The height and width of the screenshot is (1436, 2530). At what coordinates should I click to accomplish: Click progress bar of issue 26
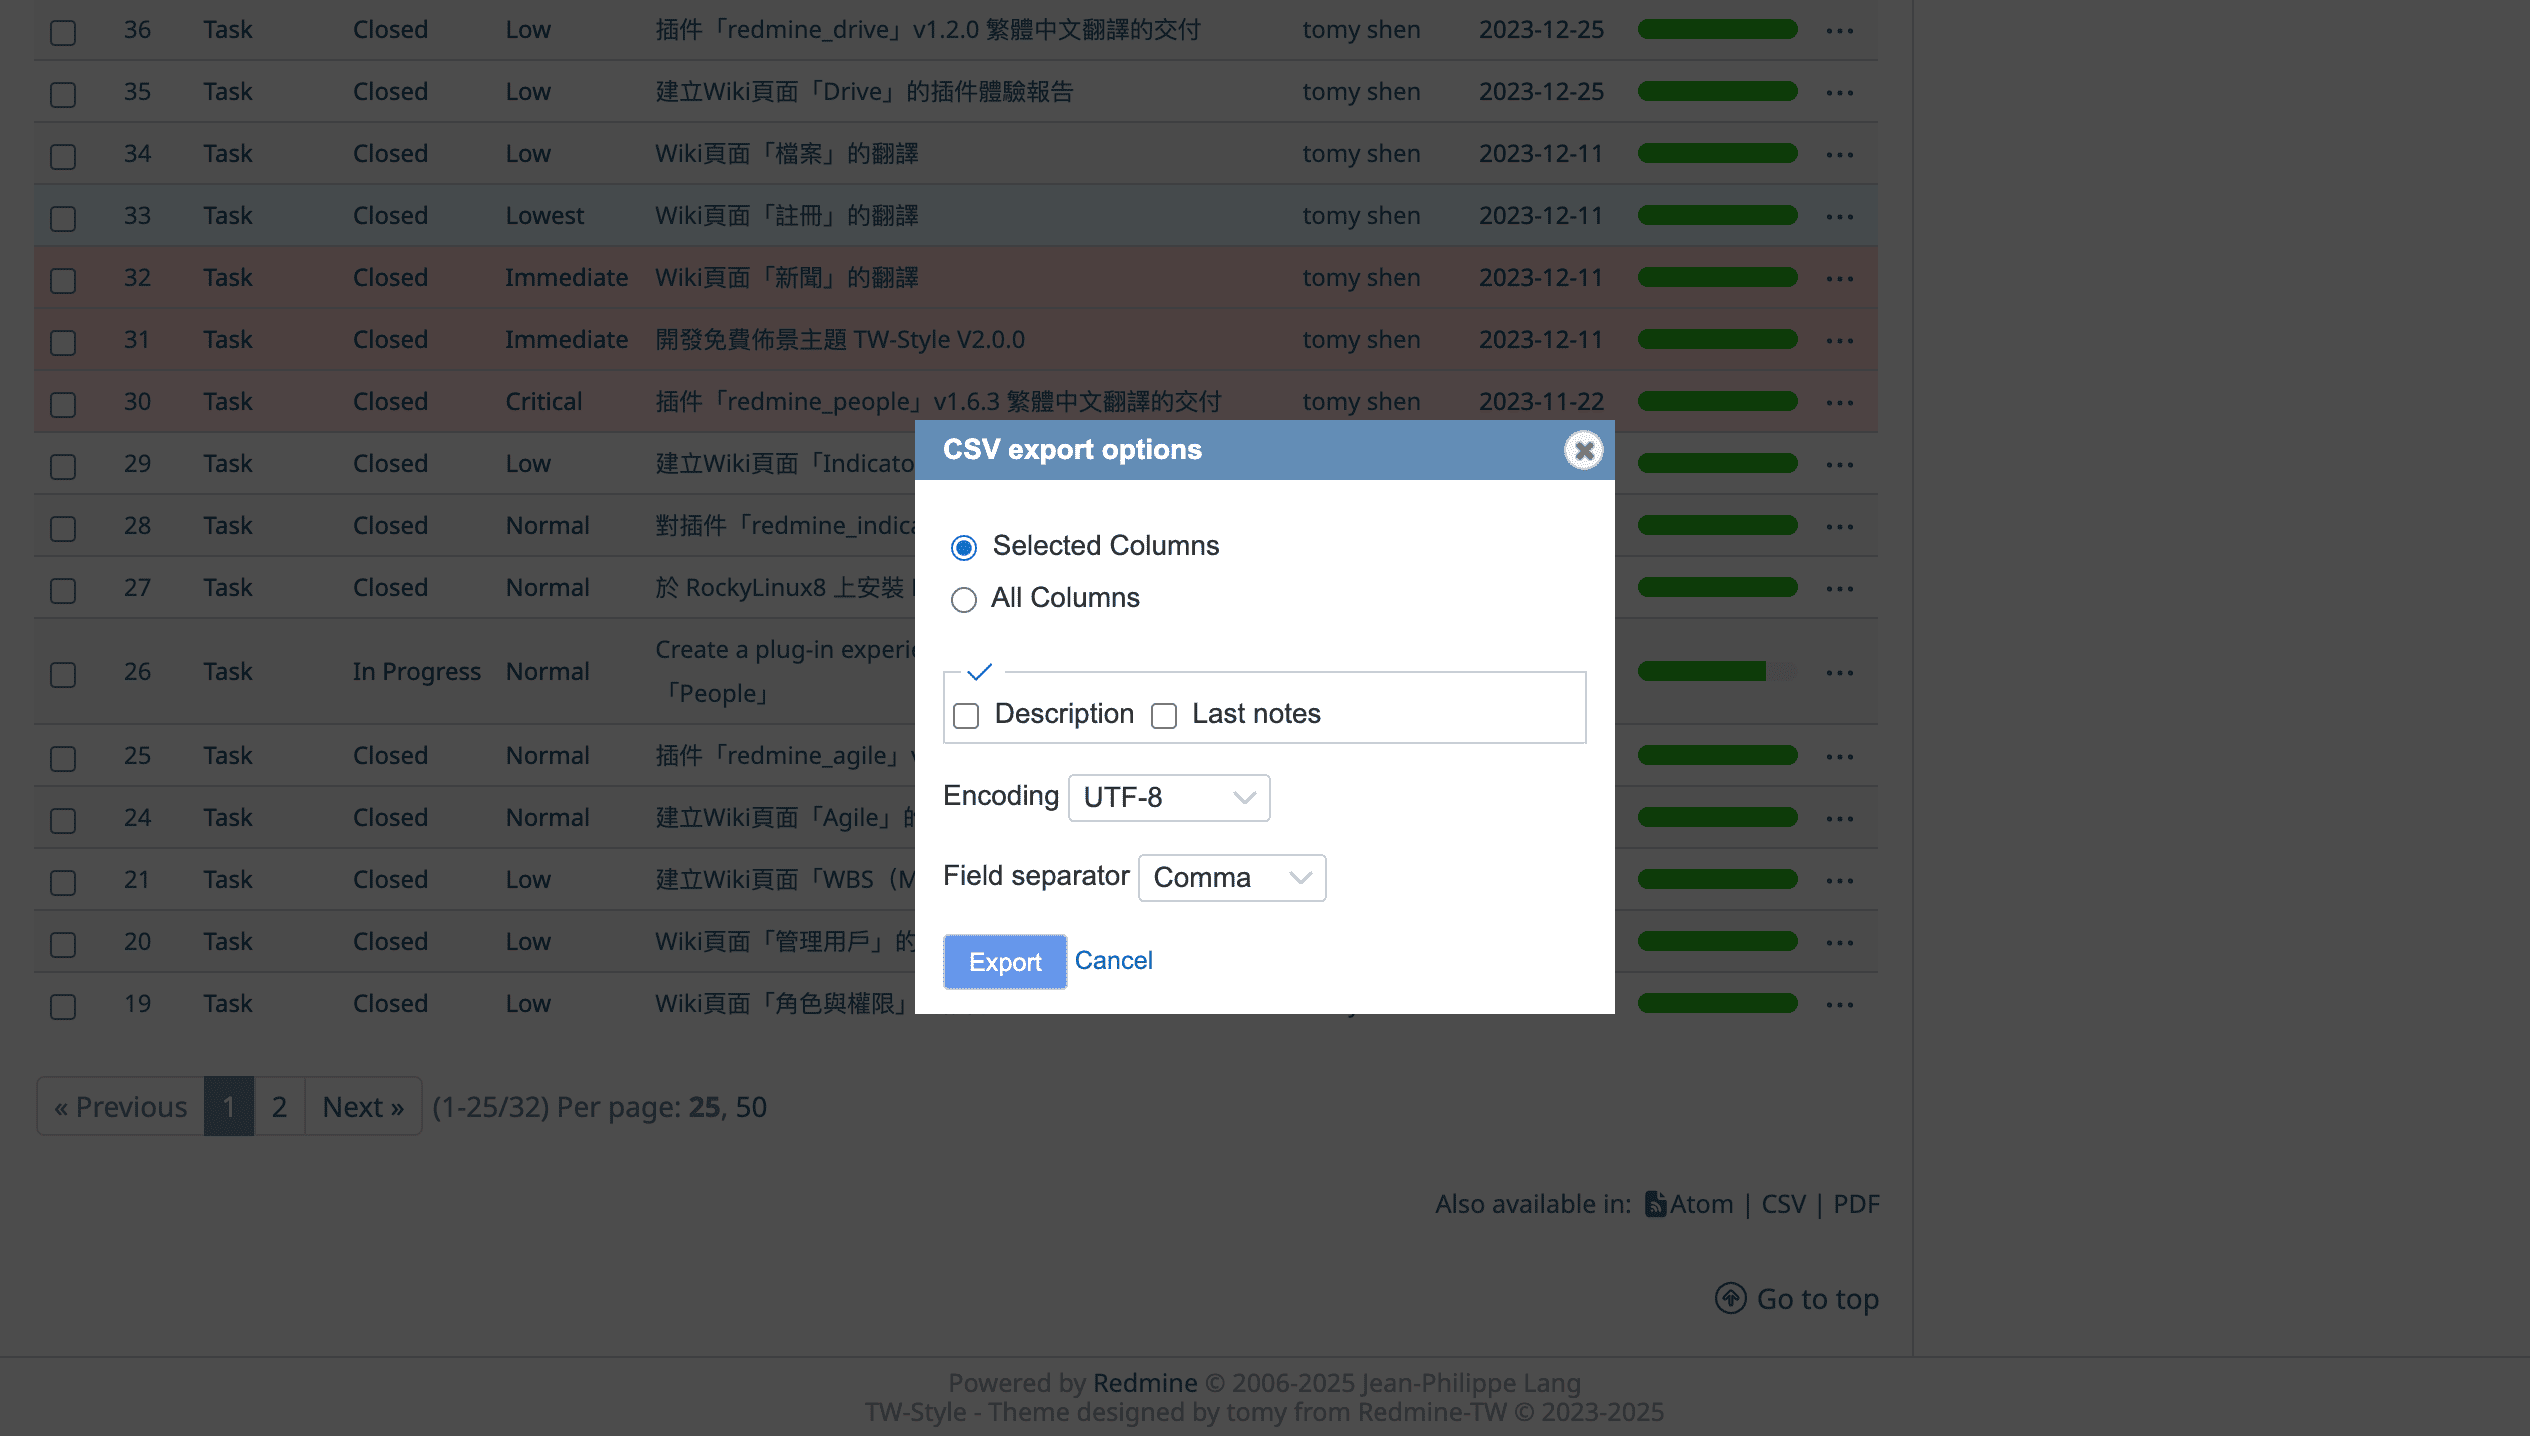1717,672
